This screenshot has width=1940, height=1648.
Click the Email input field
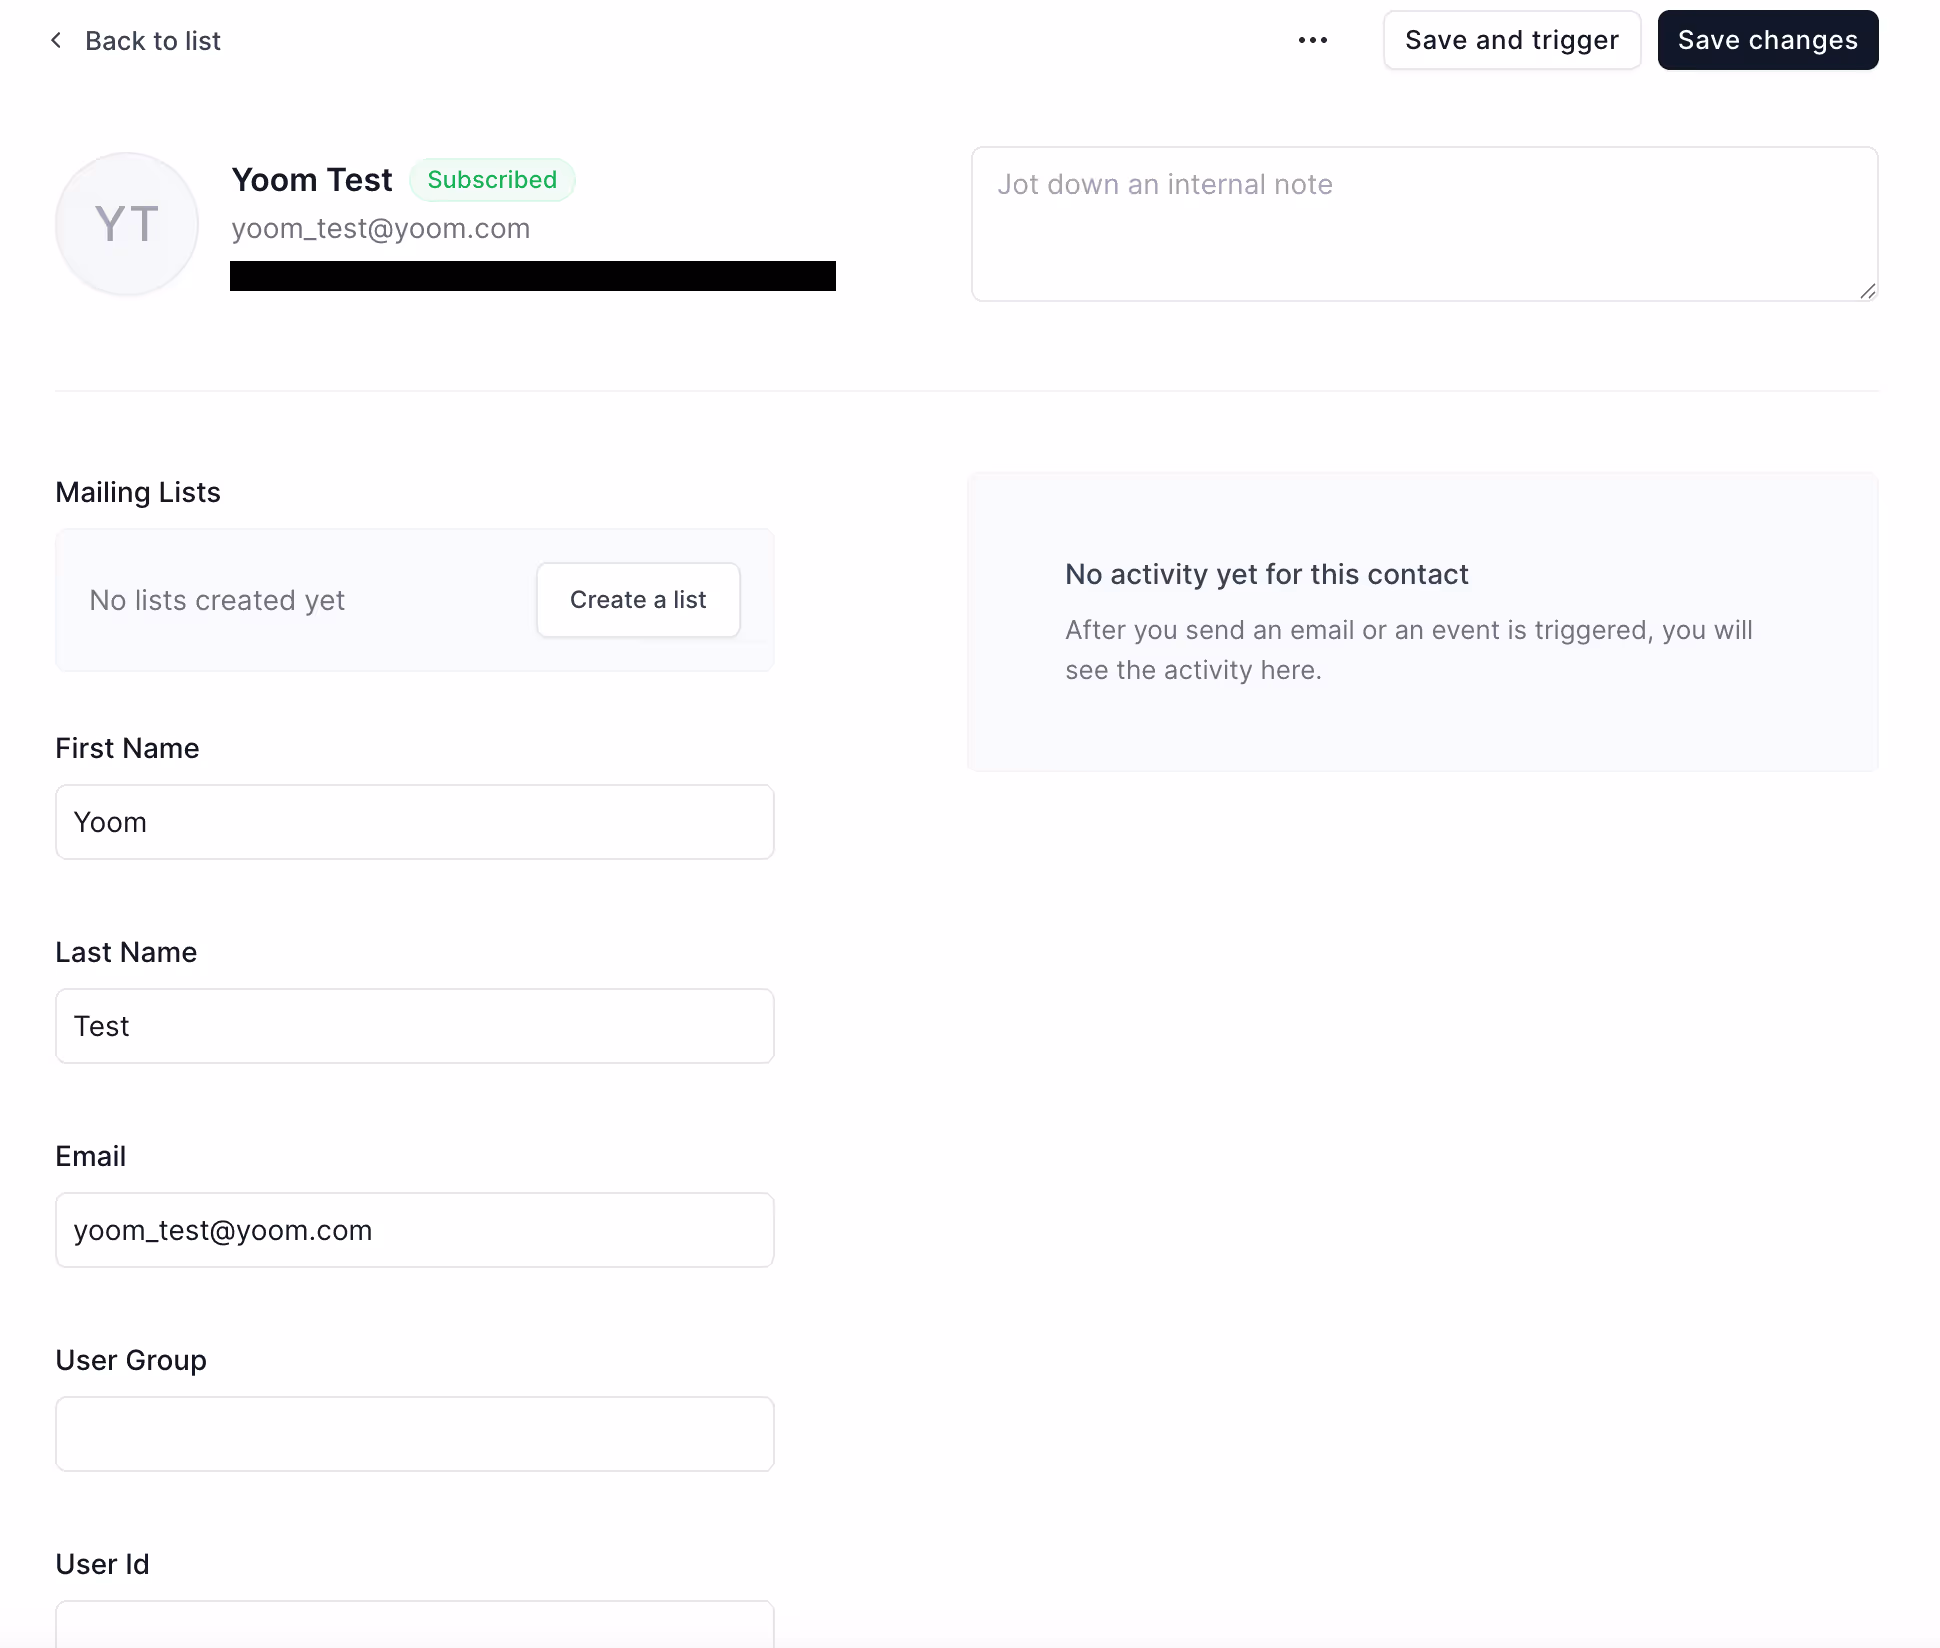click(x=415, y=1230)
